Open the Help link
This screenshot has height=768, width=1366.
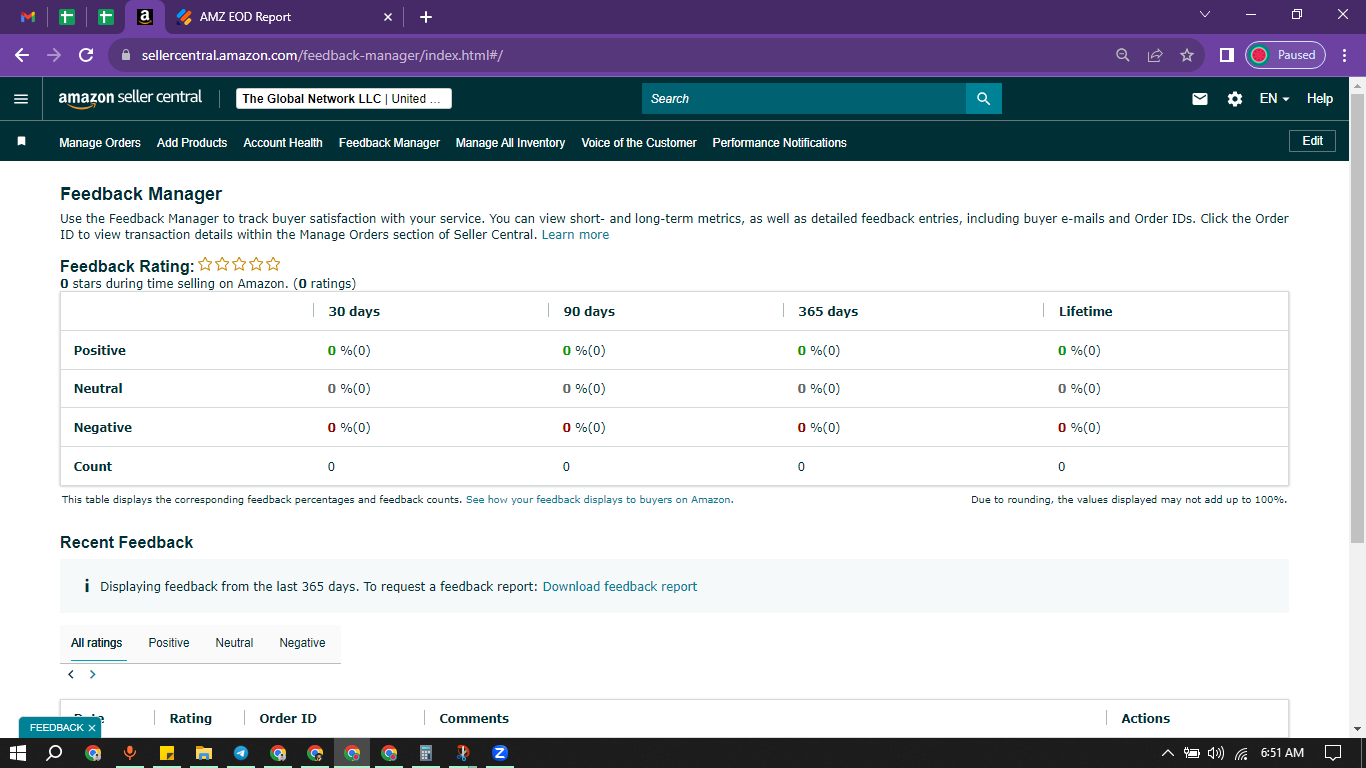(x=1320, y=99)
